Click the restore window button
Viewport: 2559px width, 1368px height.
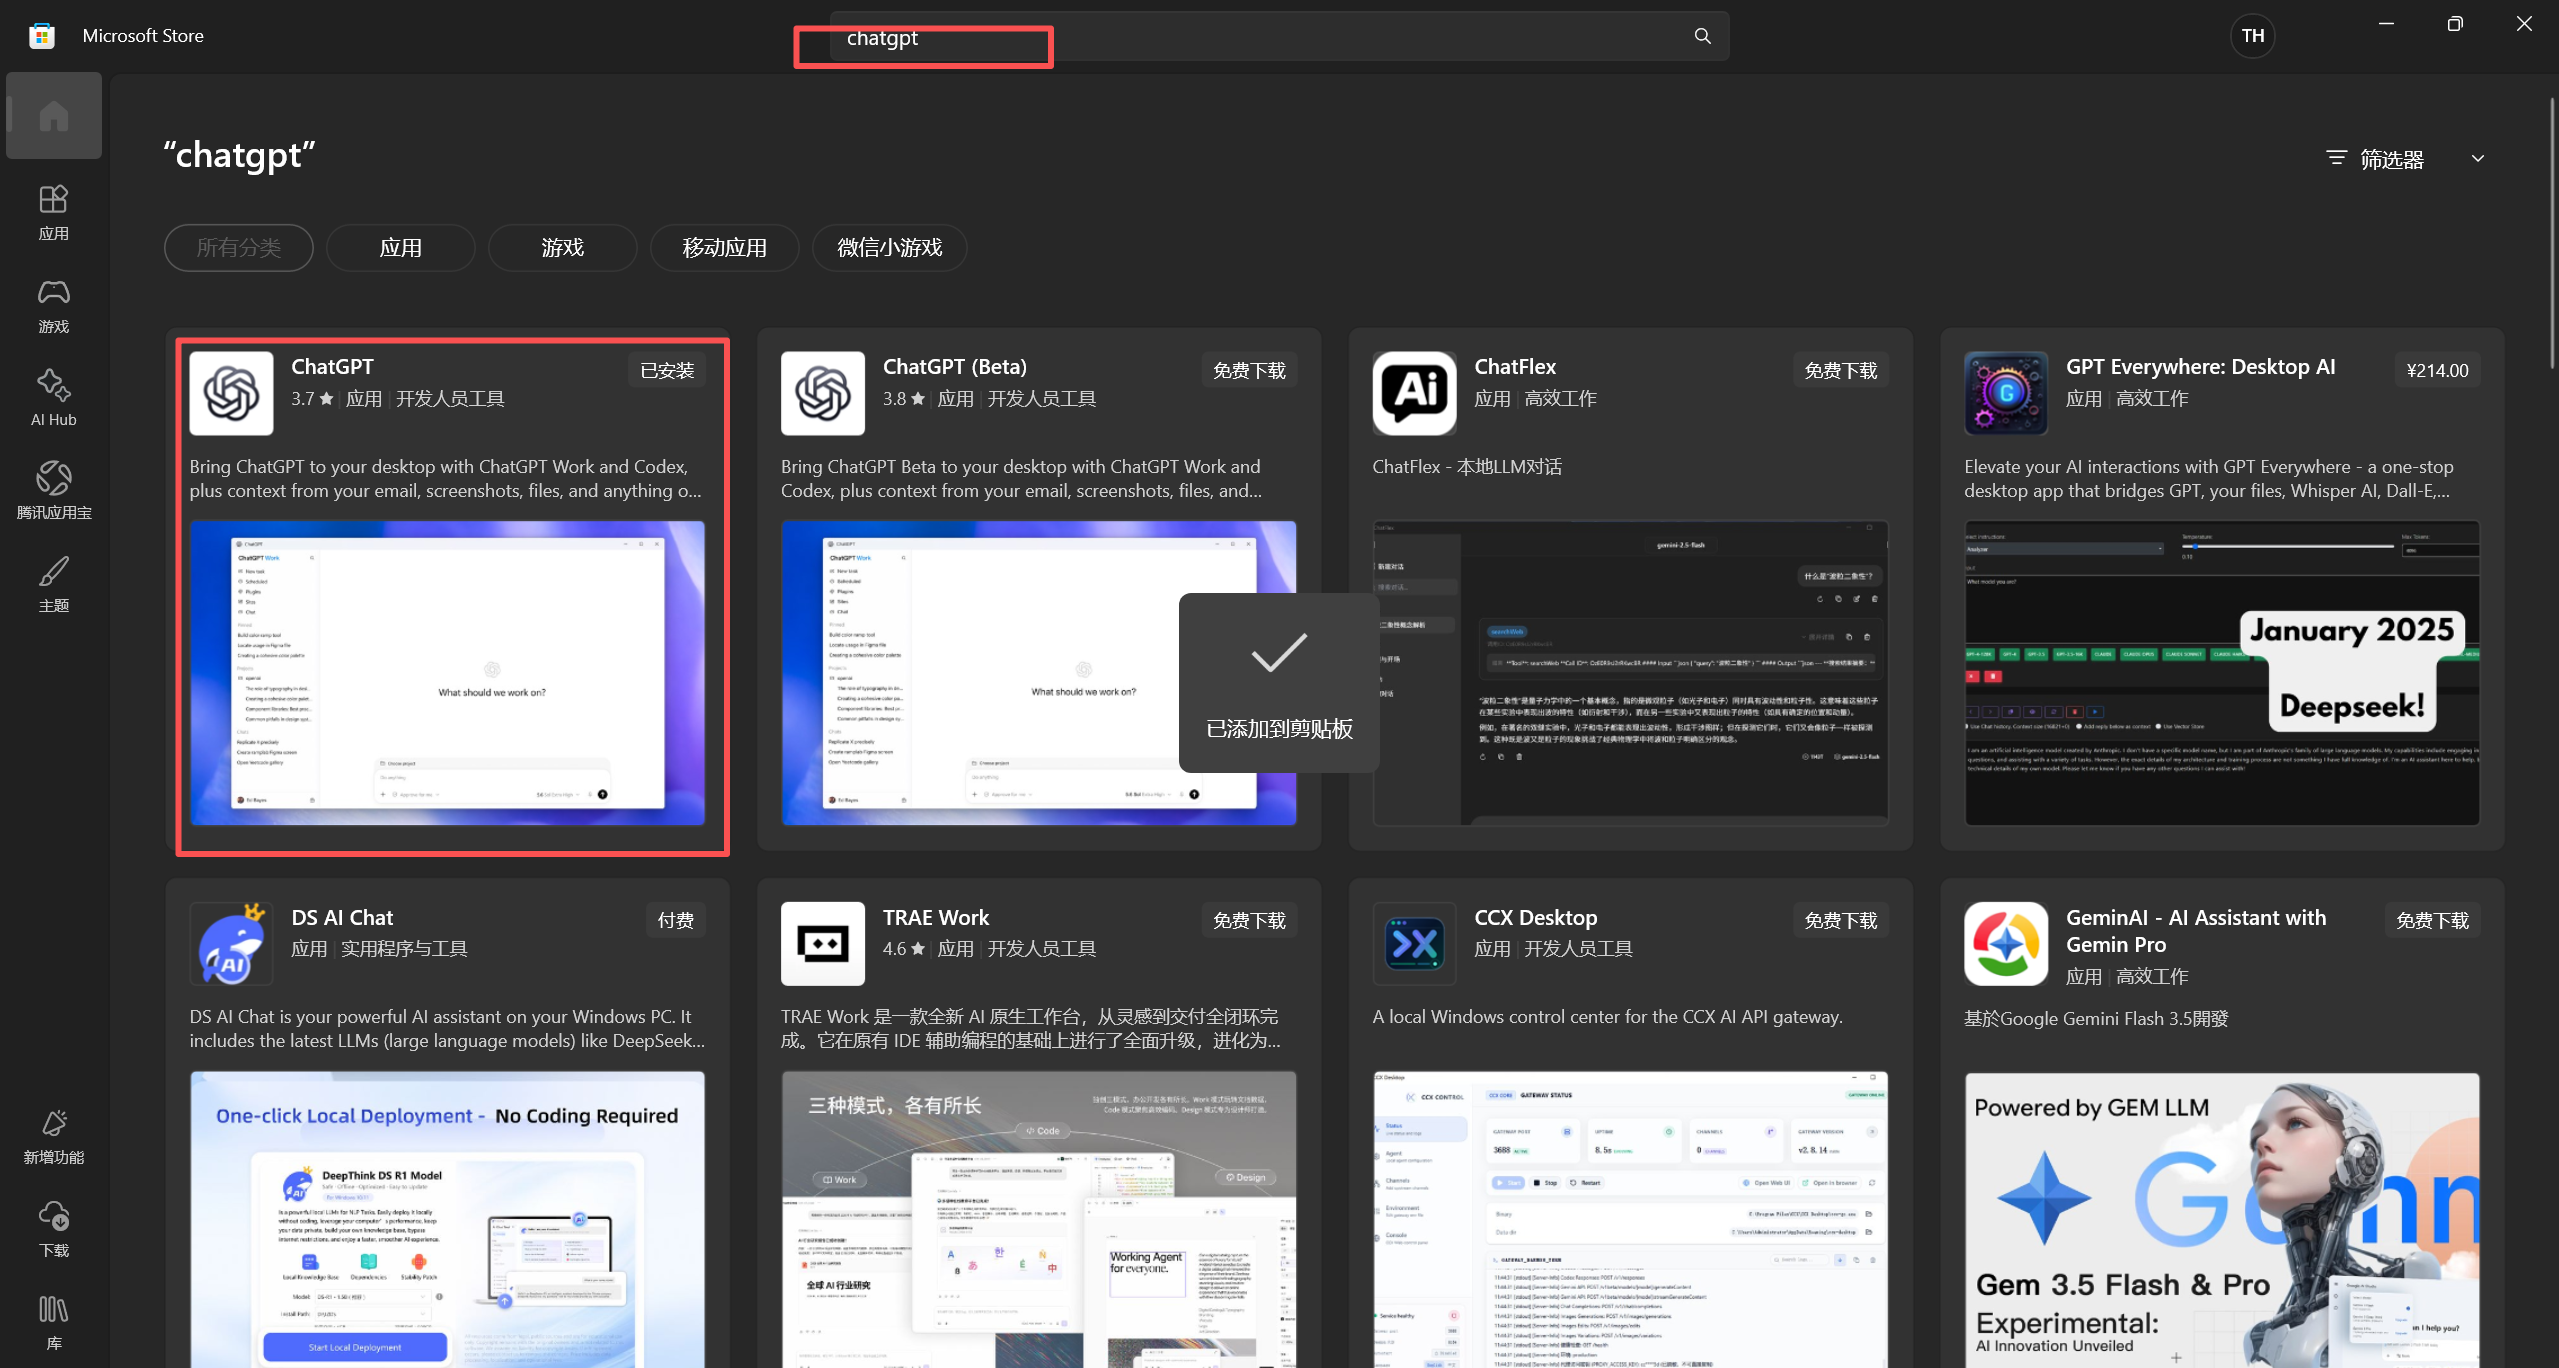tap(2455, 24)
